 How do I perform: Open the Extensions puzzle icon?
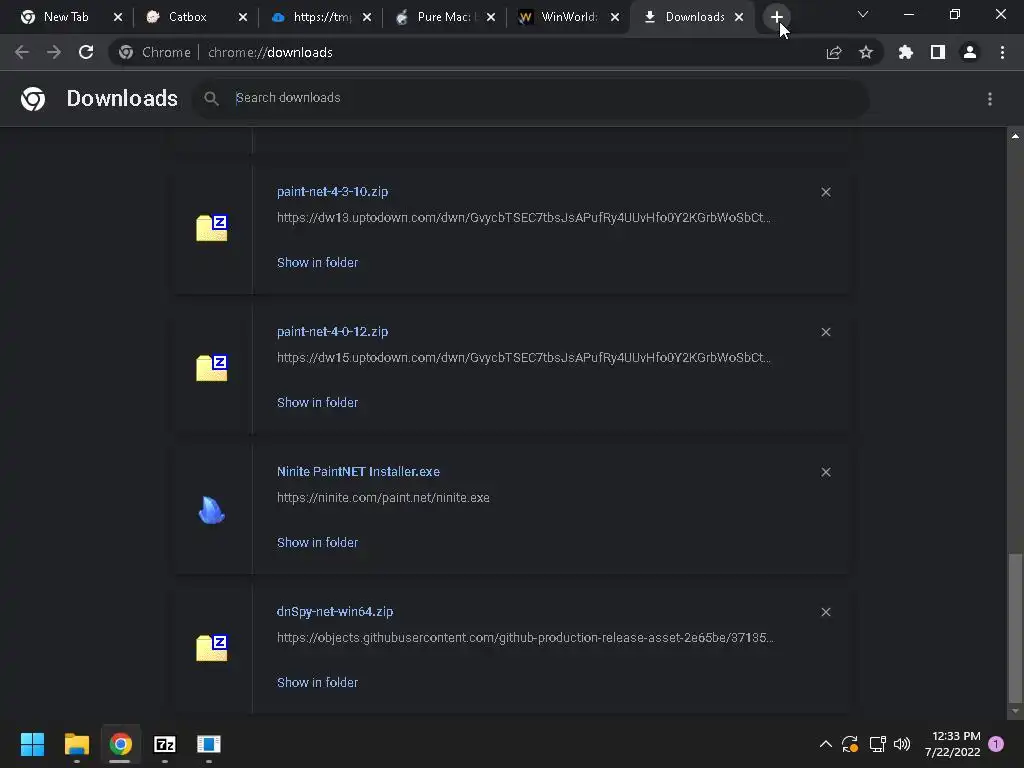[906, 52]
